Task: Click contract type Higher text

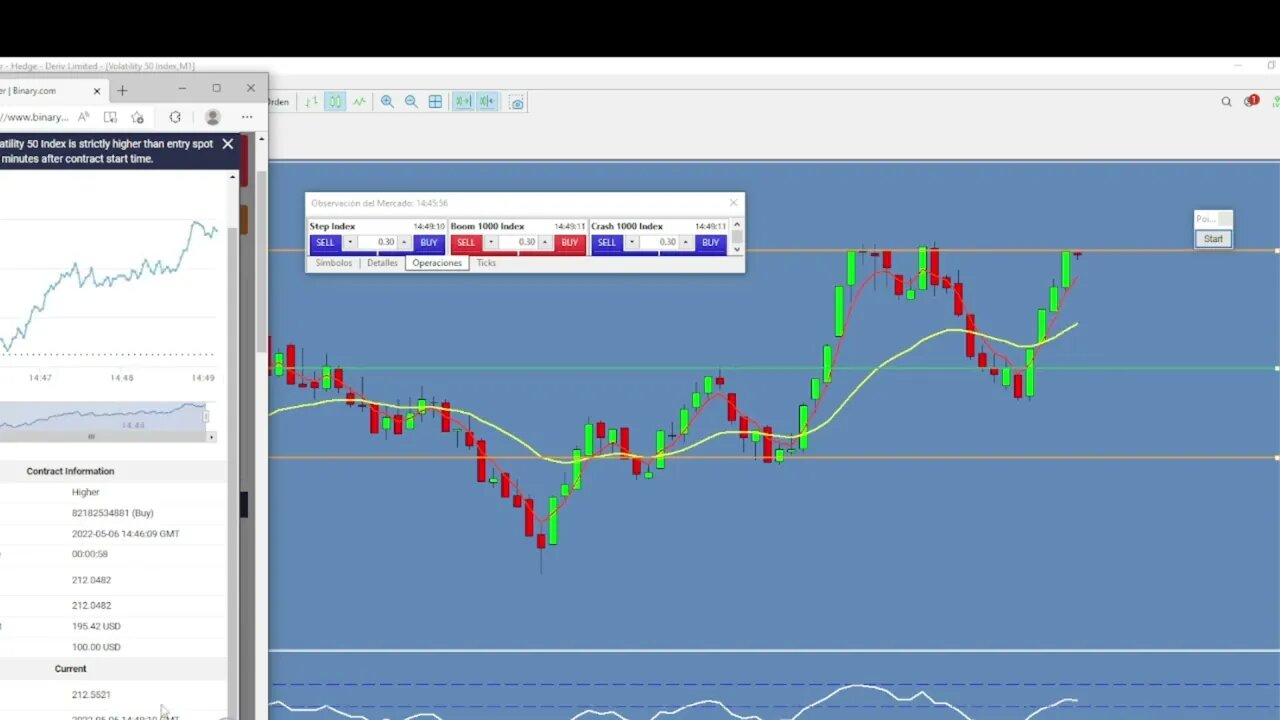Action: 85,492
